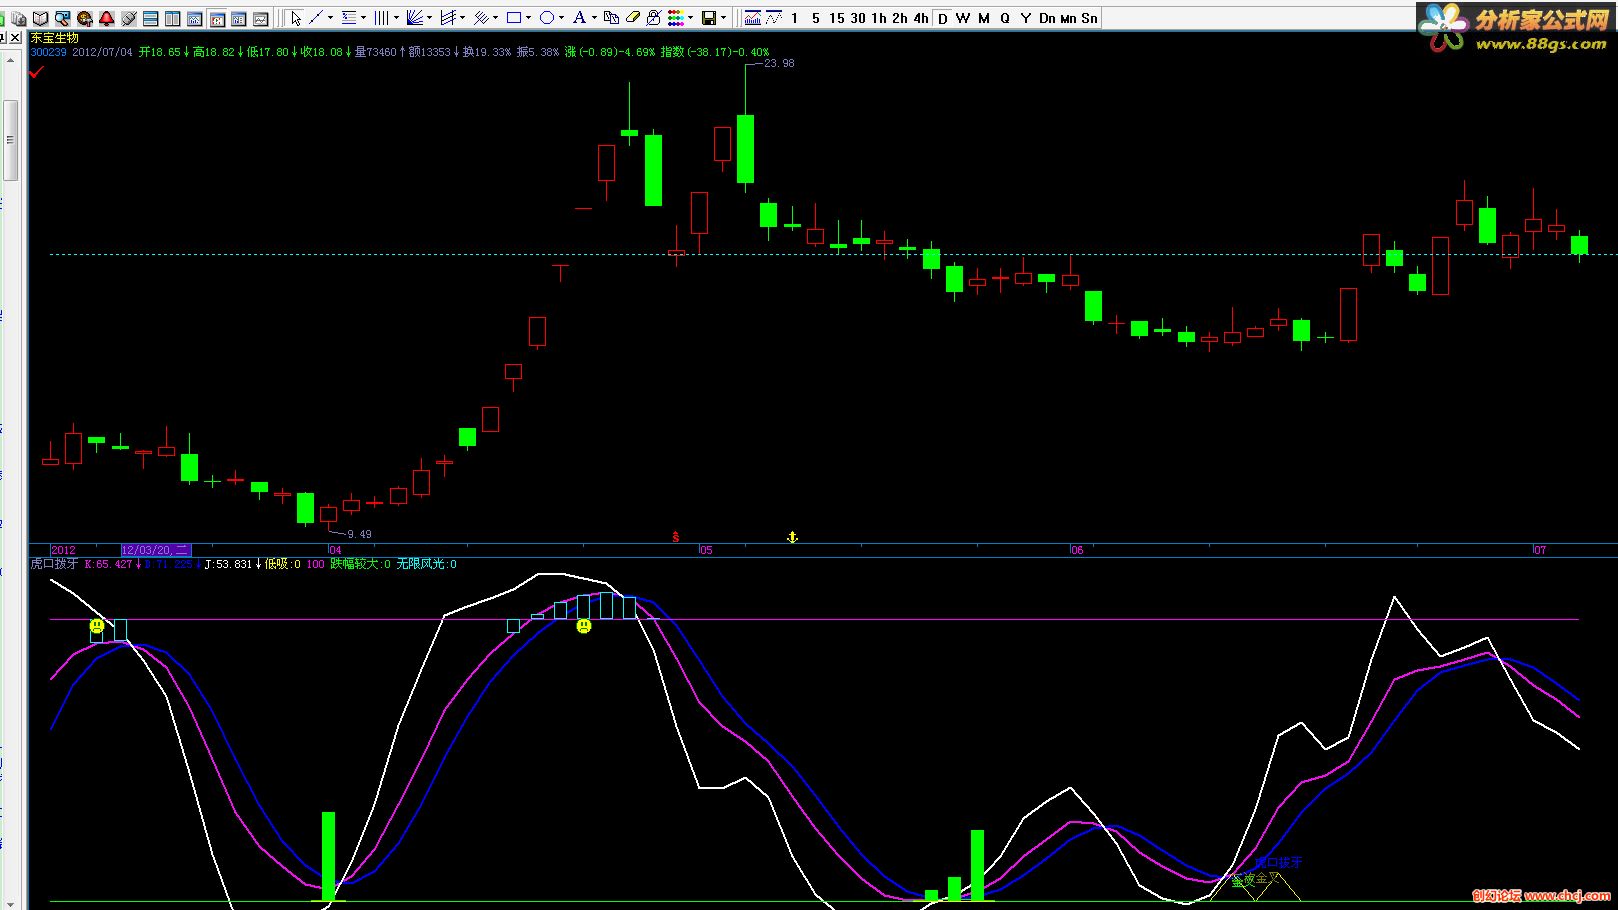Toggle the lock drawings icon
Image resolution: width=1618 pixels, height=910 pixels.
(653, 18)
